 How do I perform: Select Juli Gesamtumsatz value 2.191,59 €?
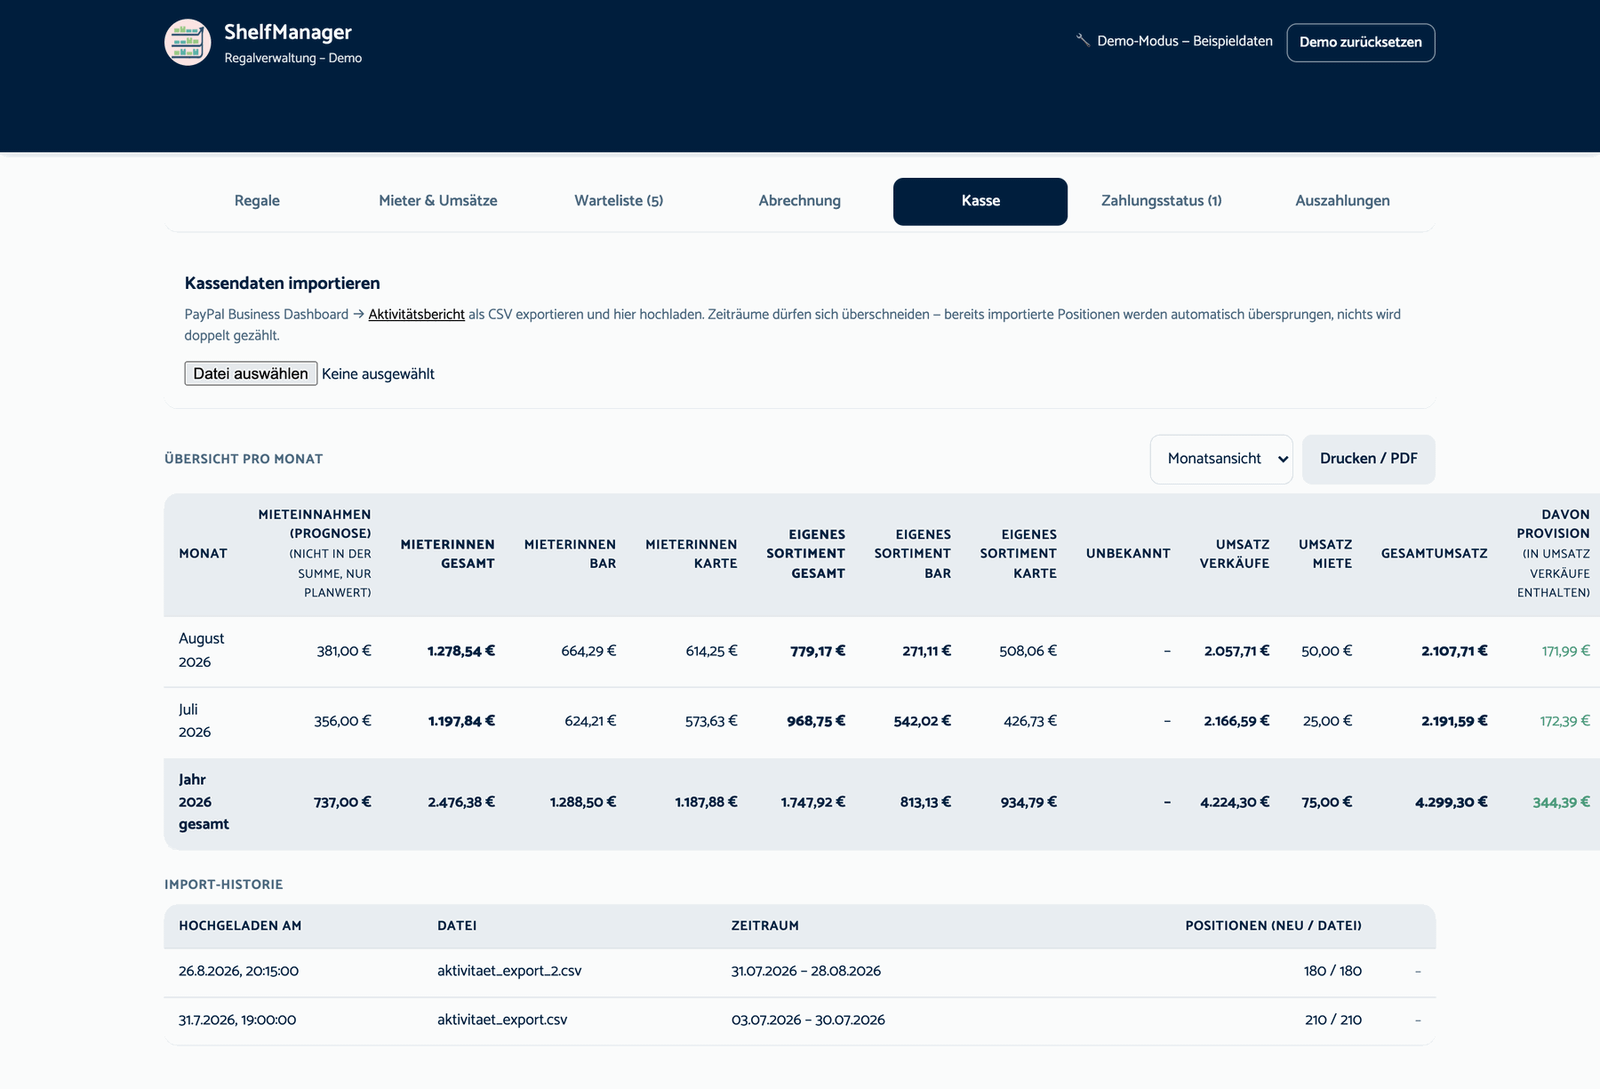coord(1454,721)
